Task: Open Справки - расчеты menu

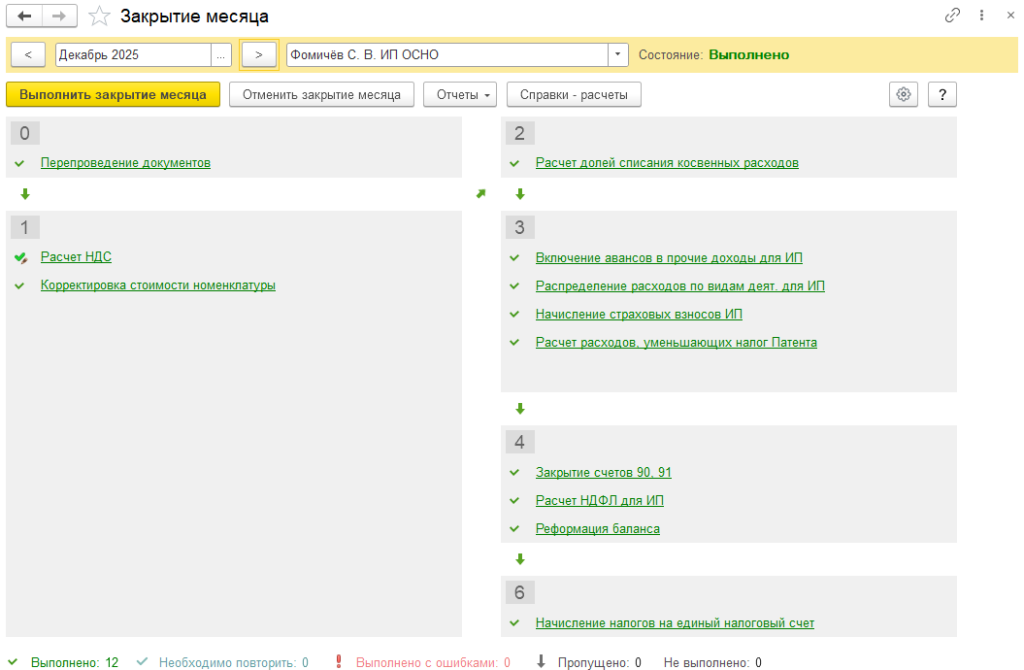Action: tap(573, 94)
